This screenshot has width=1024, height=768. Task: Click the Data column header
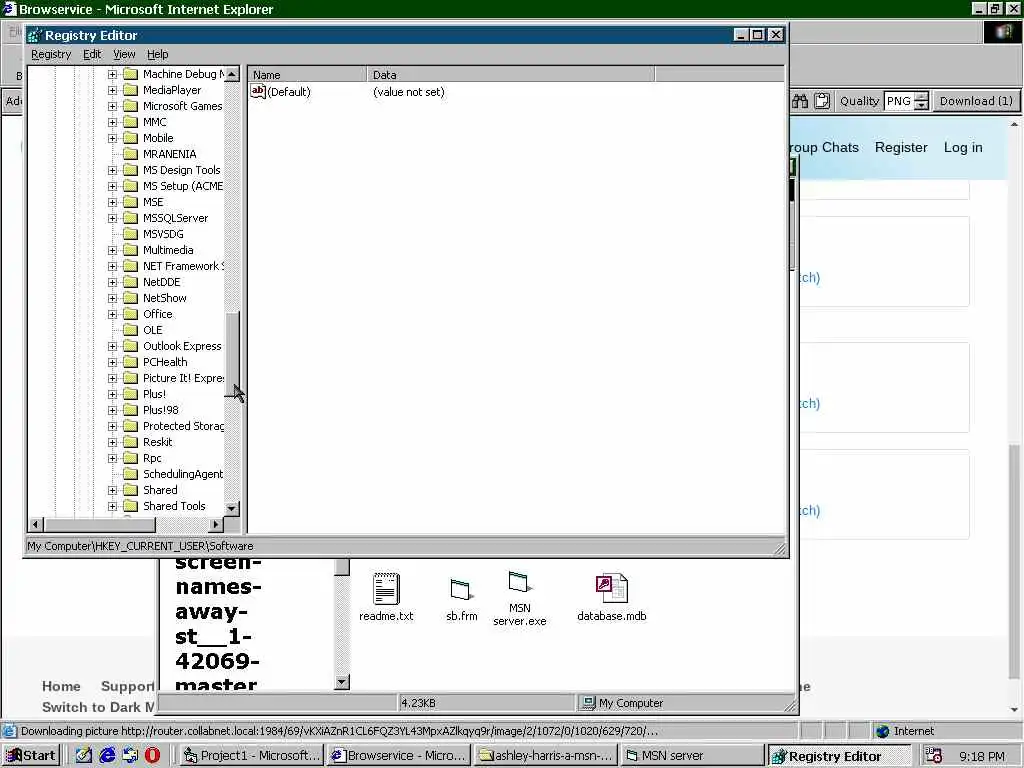coord(510,74)
